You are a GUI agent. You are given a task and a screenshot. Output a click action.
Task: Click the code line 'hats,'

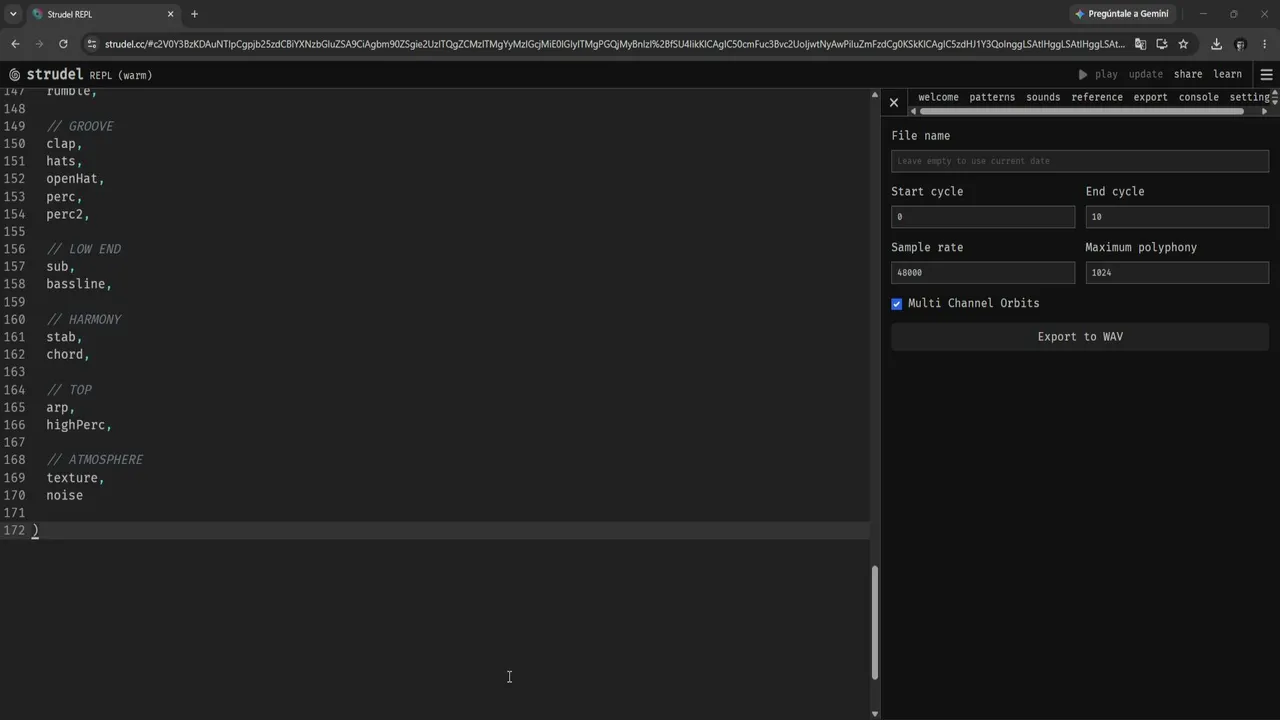[64, 161]
